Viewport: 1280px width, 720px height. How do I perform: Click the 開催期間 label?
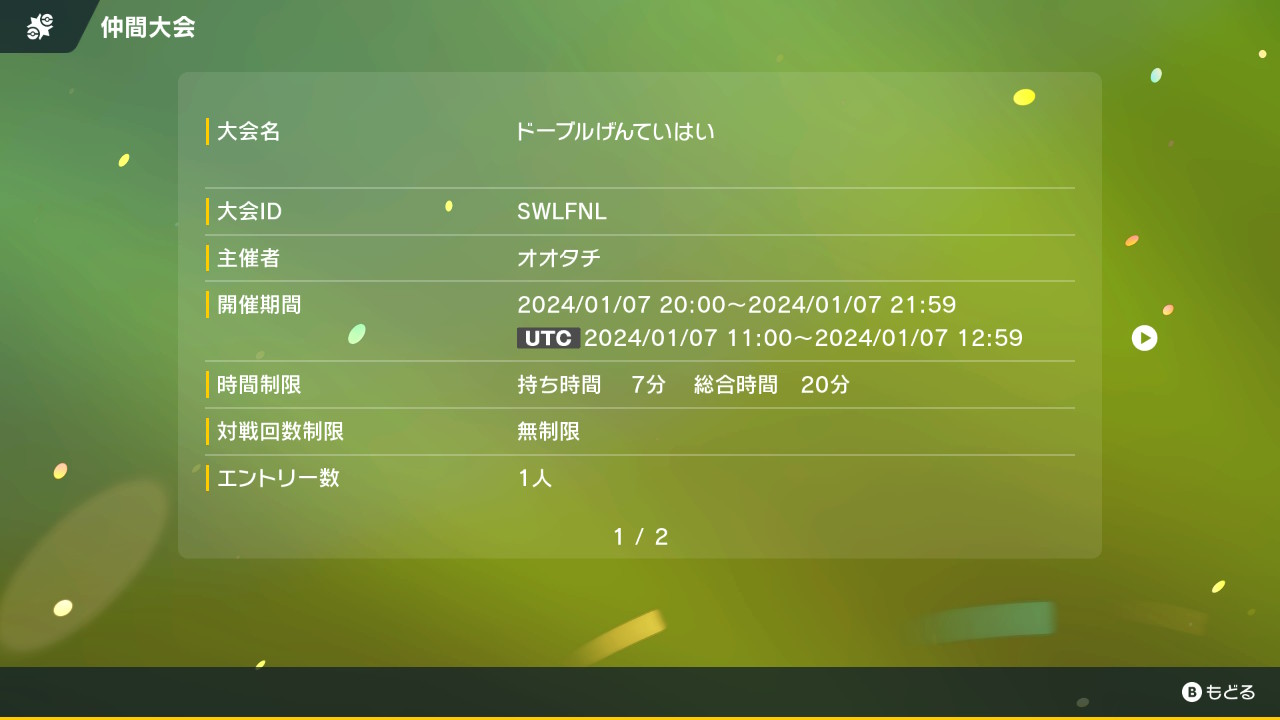pos(259,304)
